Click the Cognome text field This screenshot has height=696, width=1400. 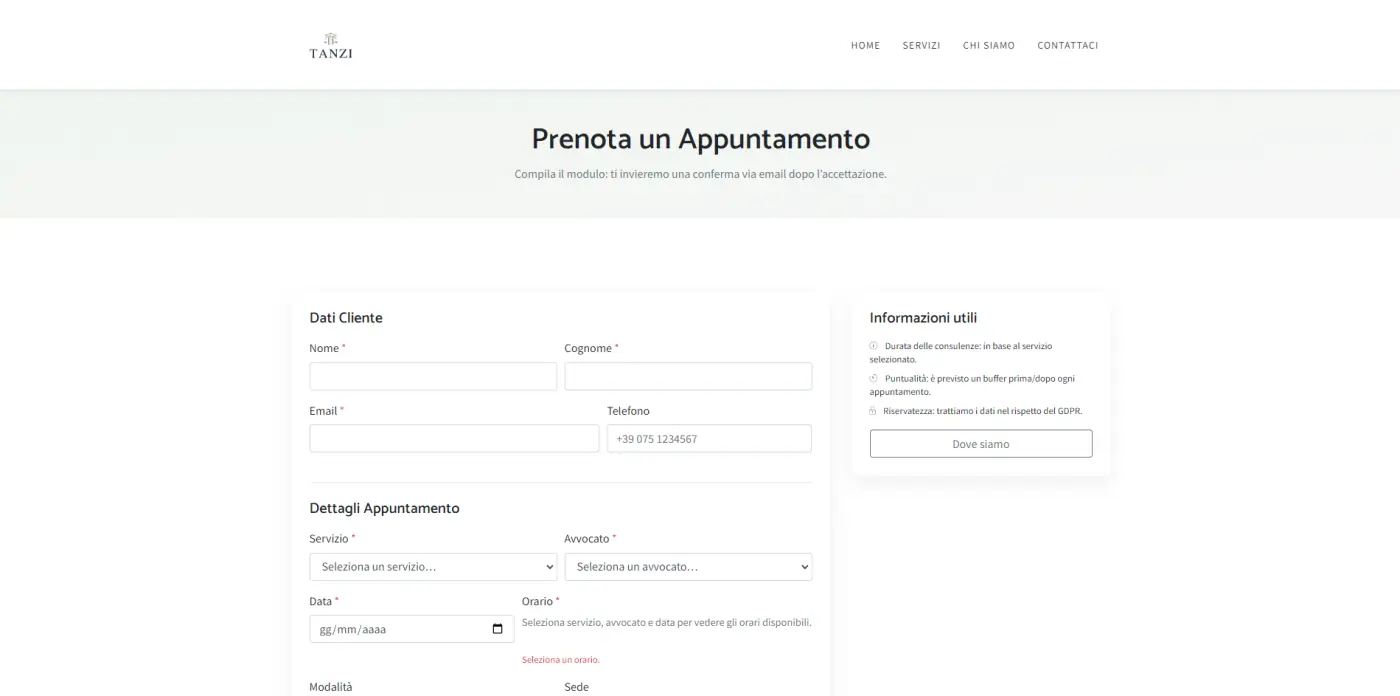tap(687, 376)
